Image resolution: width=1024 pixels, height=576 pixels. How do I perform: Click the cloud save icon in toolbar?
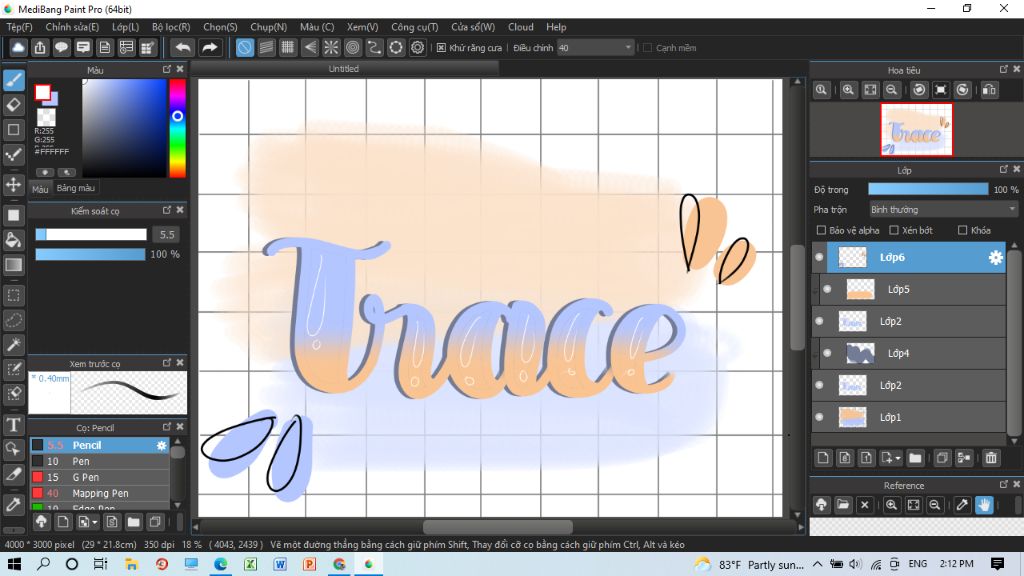point(18,48)
